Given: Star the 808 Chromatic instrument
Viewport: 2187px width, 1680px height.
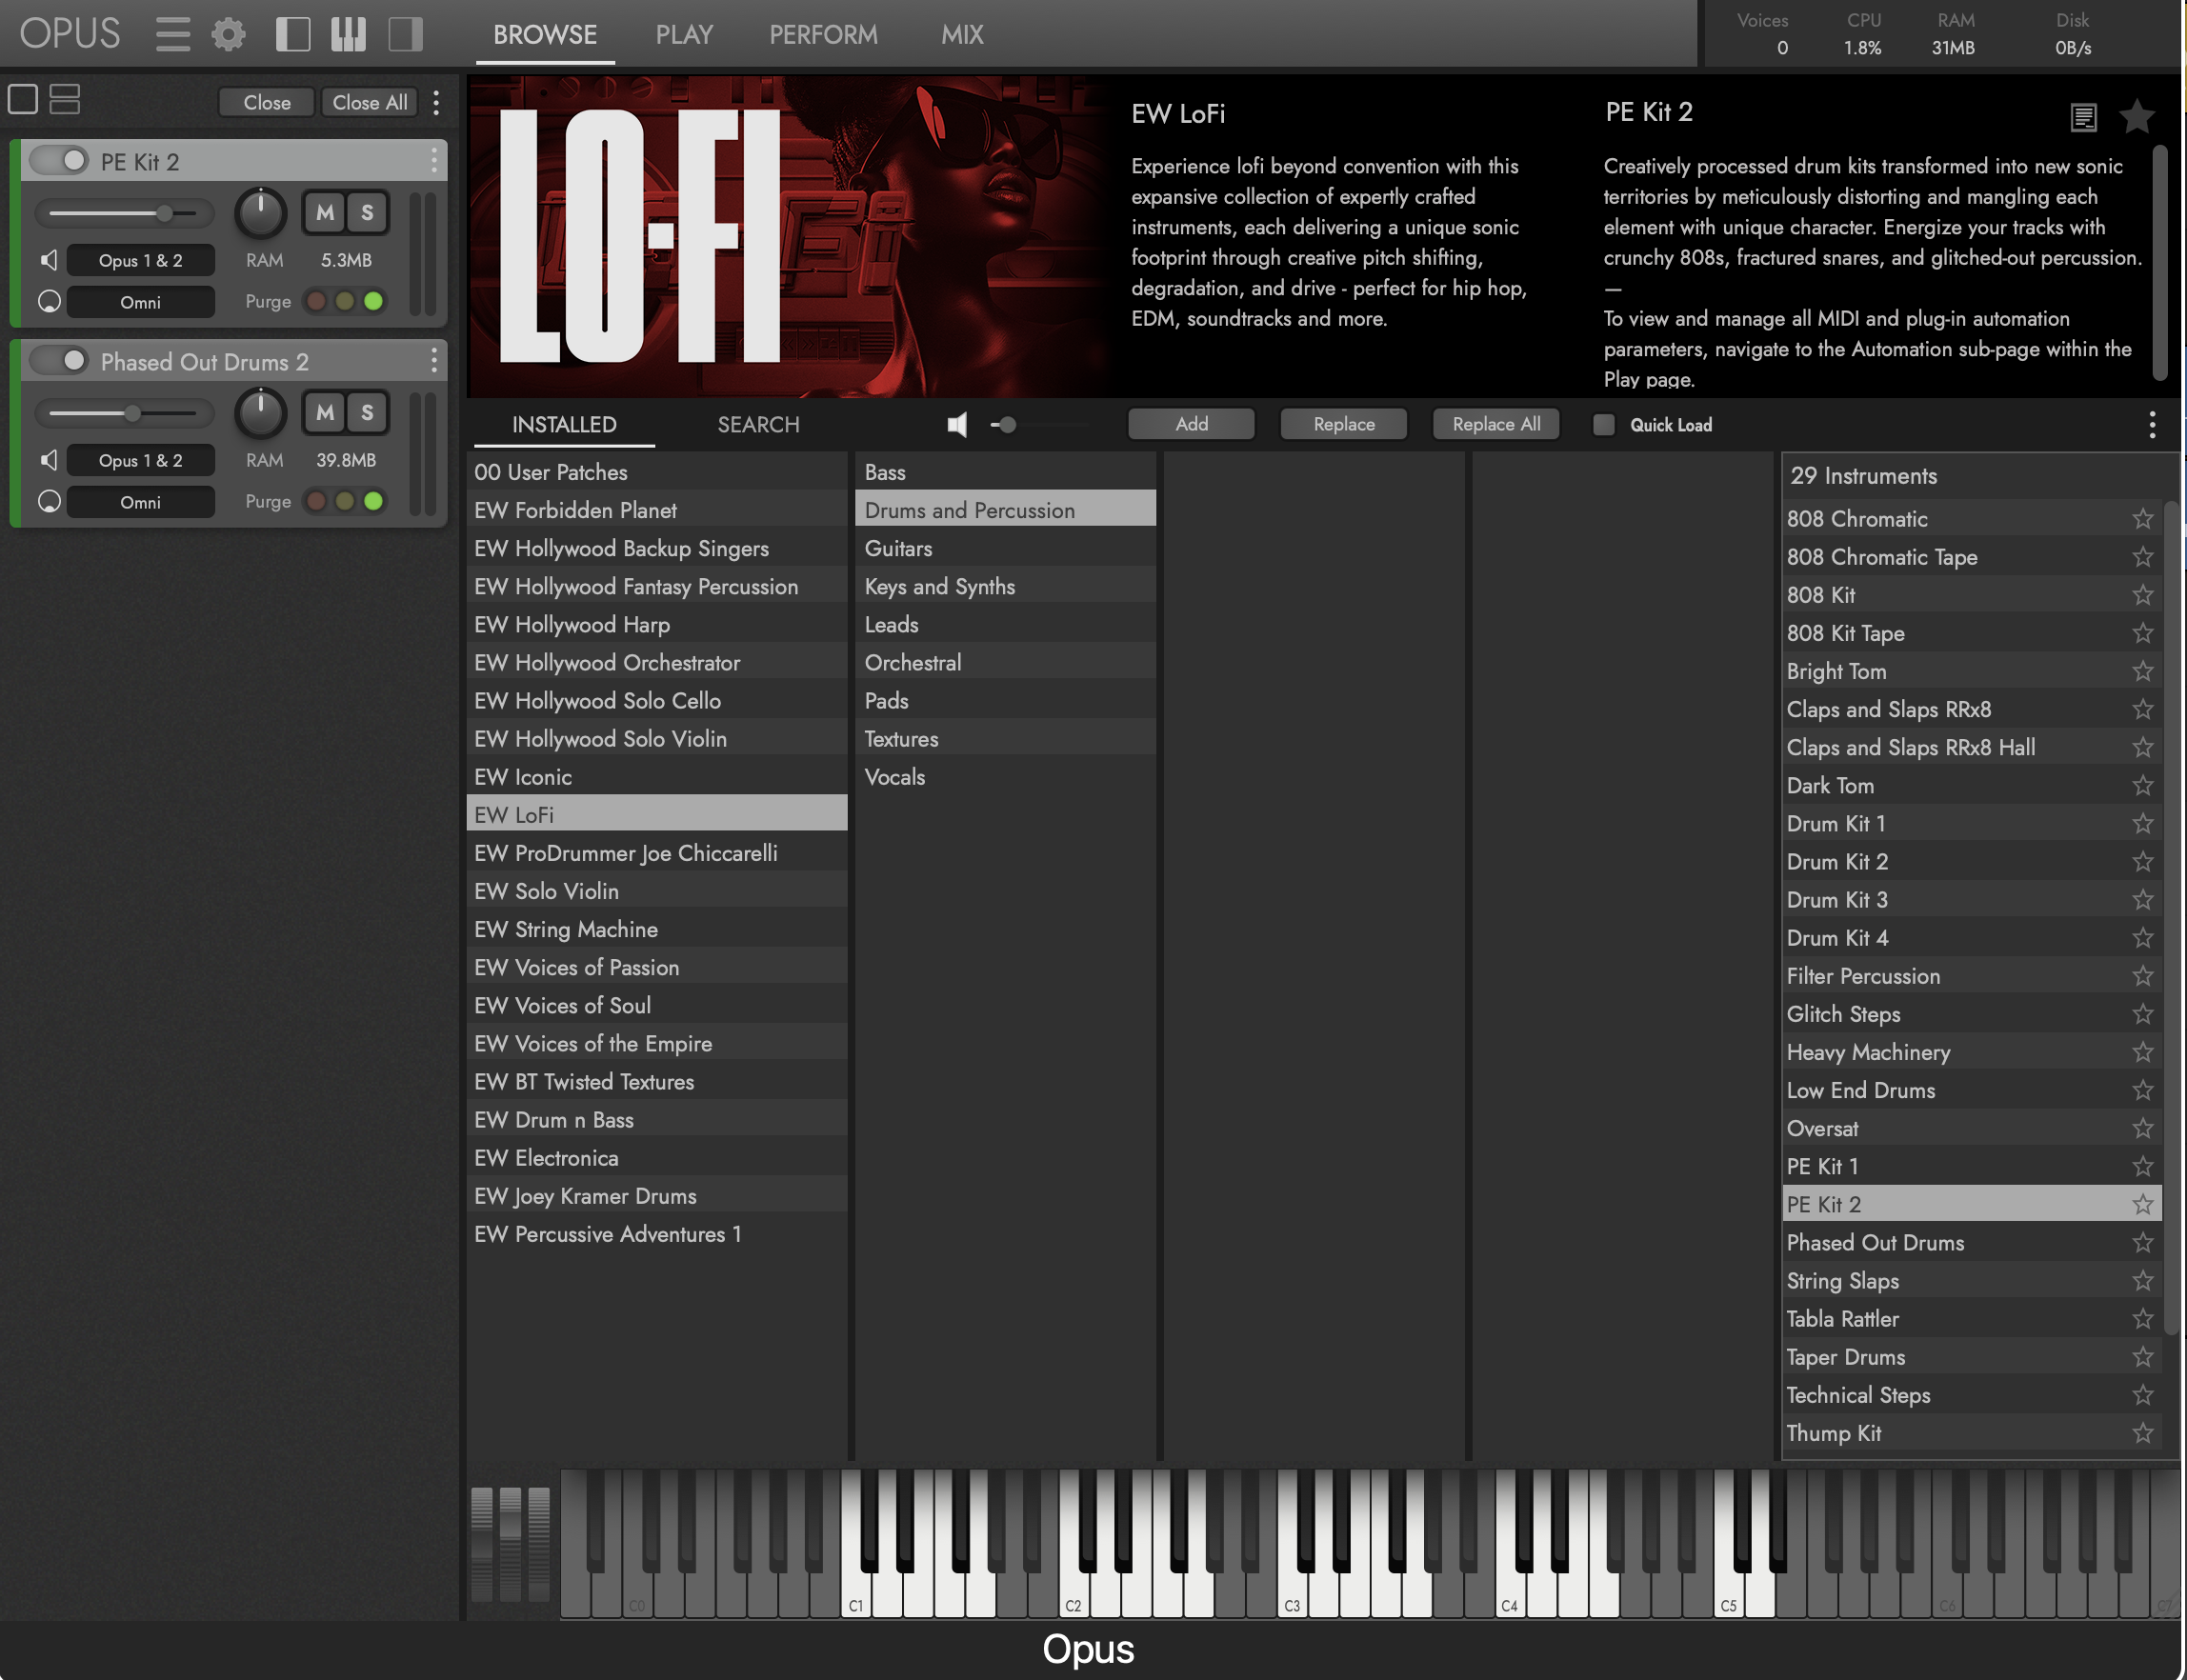Looking at the screenshot, I should pyautogui.click(x=2142, y=518).
